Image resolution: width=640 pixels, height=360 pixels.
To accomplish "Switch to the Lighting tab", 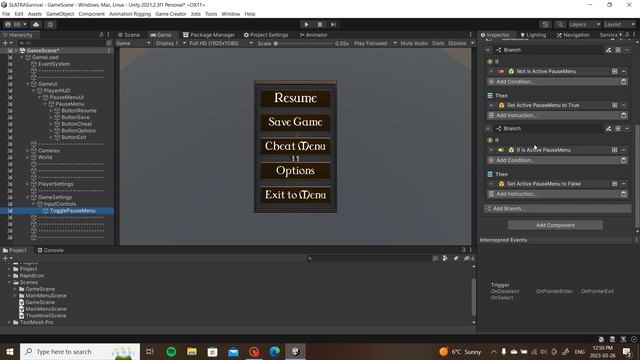I will coord(533,35).
